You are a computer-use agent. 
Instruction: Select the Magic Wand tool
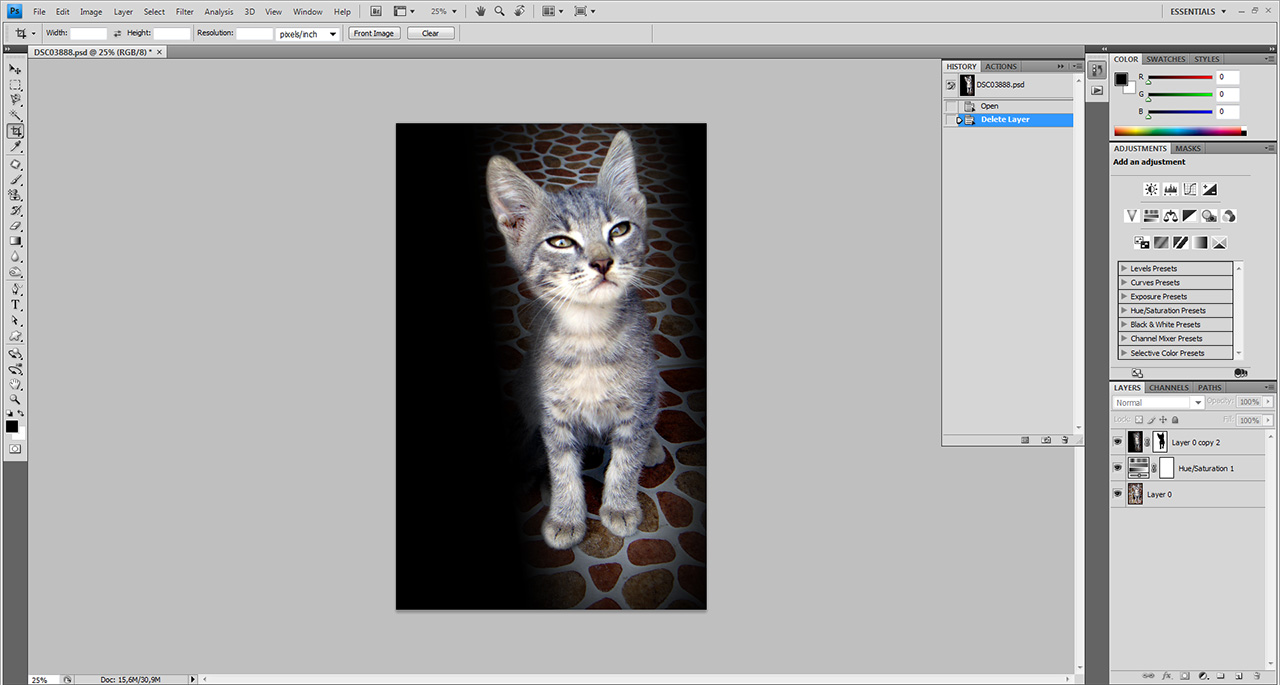coord(16,116)
